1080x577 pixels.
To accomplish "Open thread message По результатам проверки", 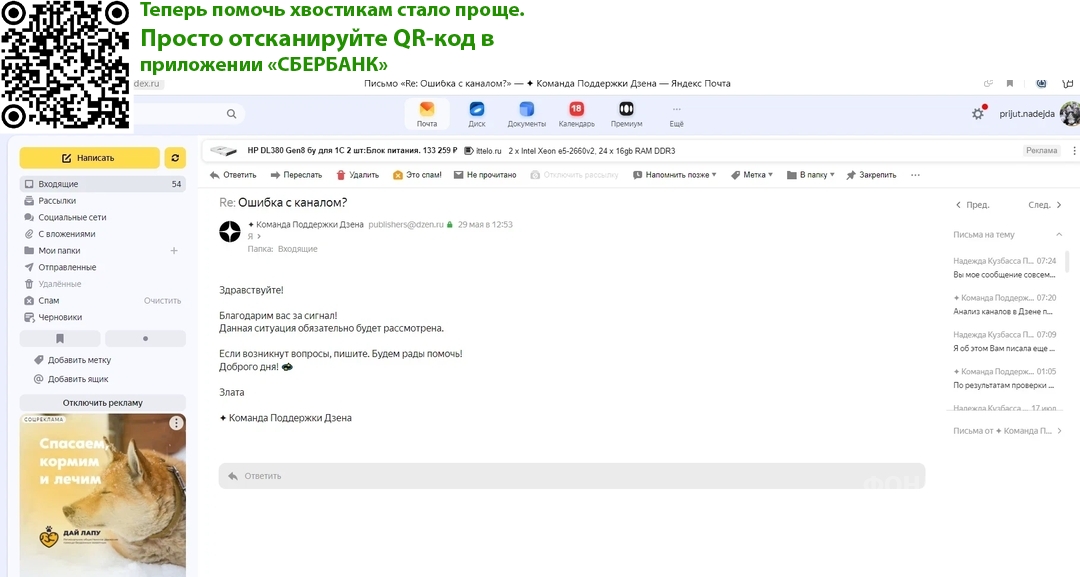I will (x=1005, y=379).
